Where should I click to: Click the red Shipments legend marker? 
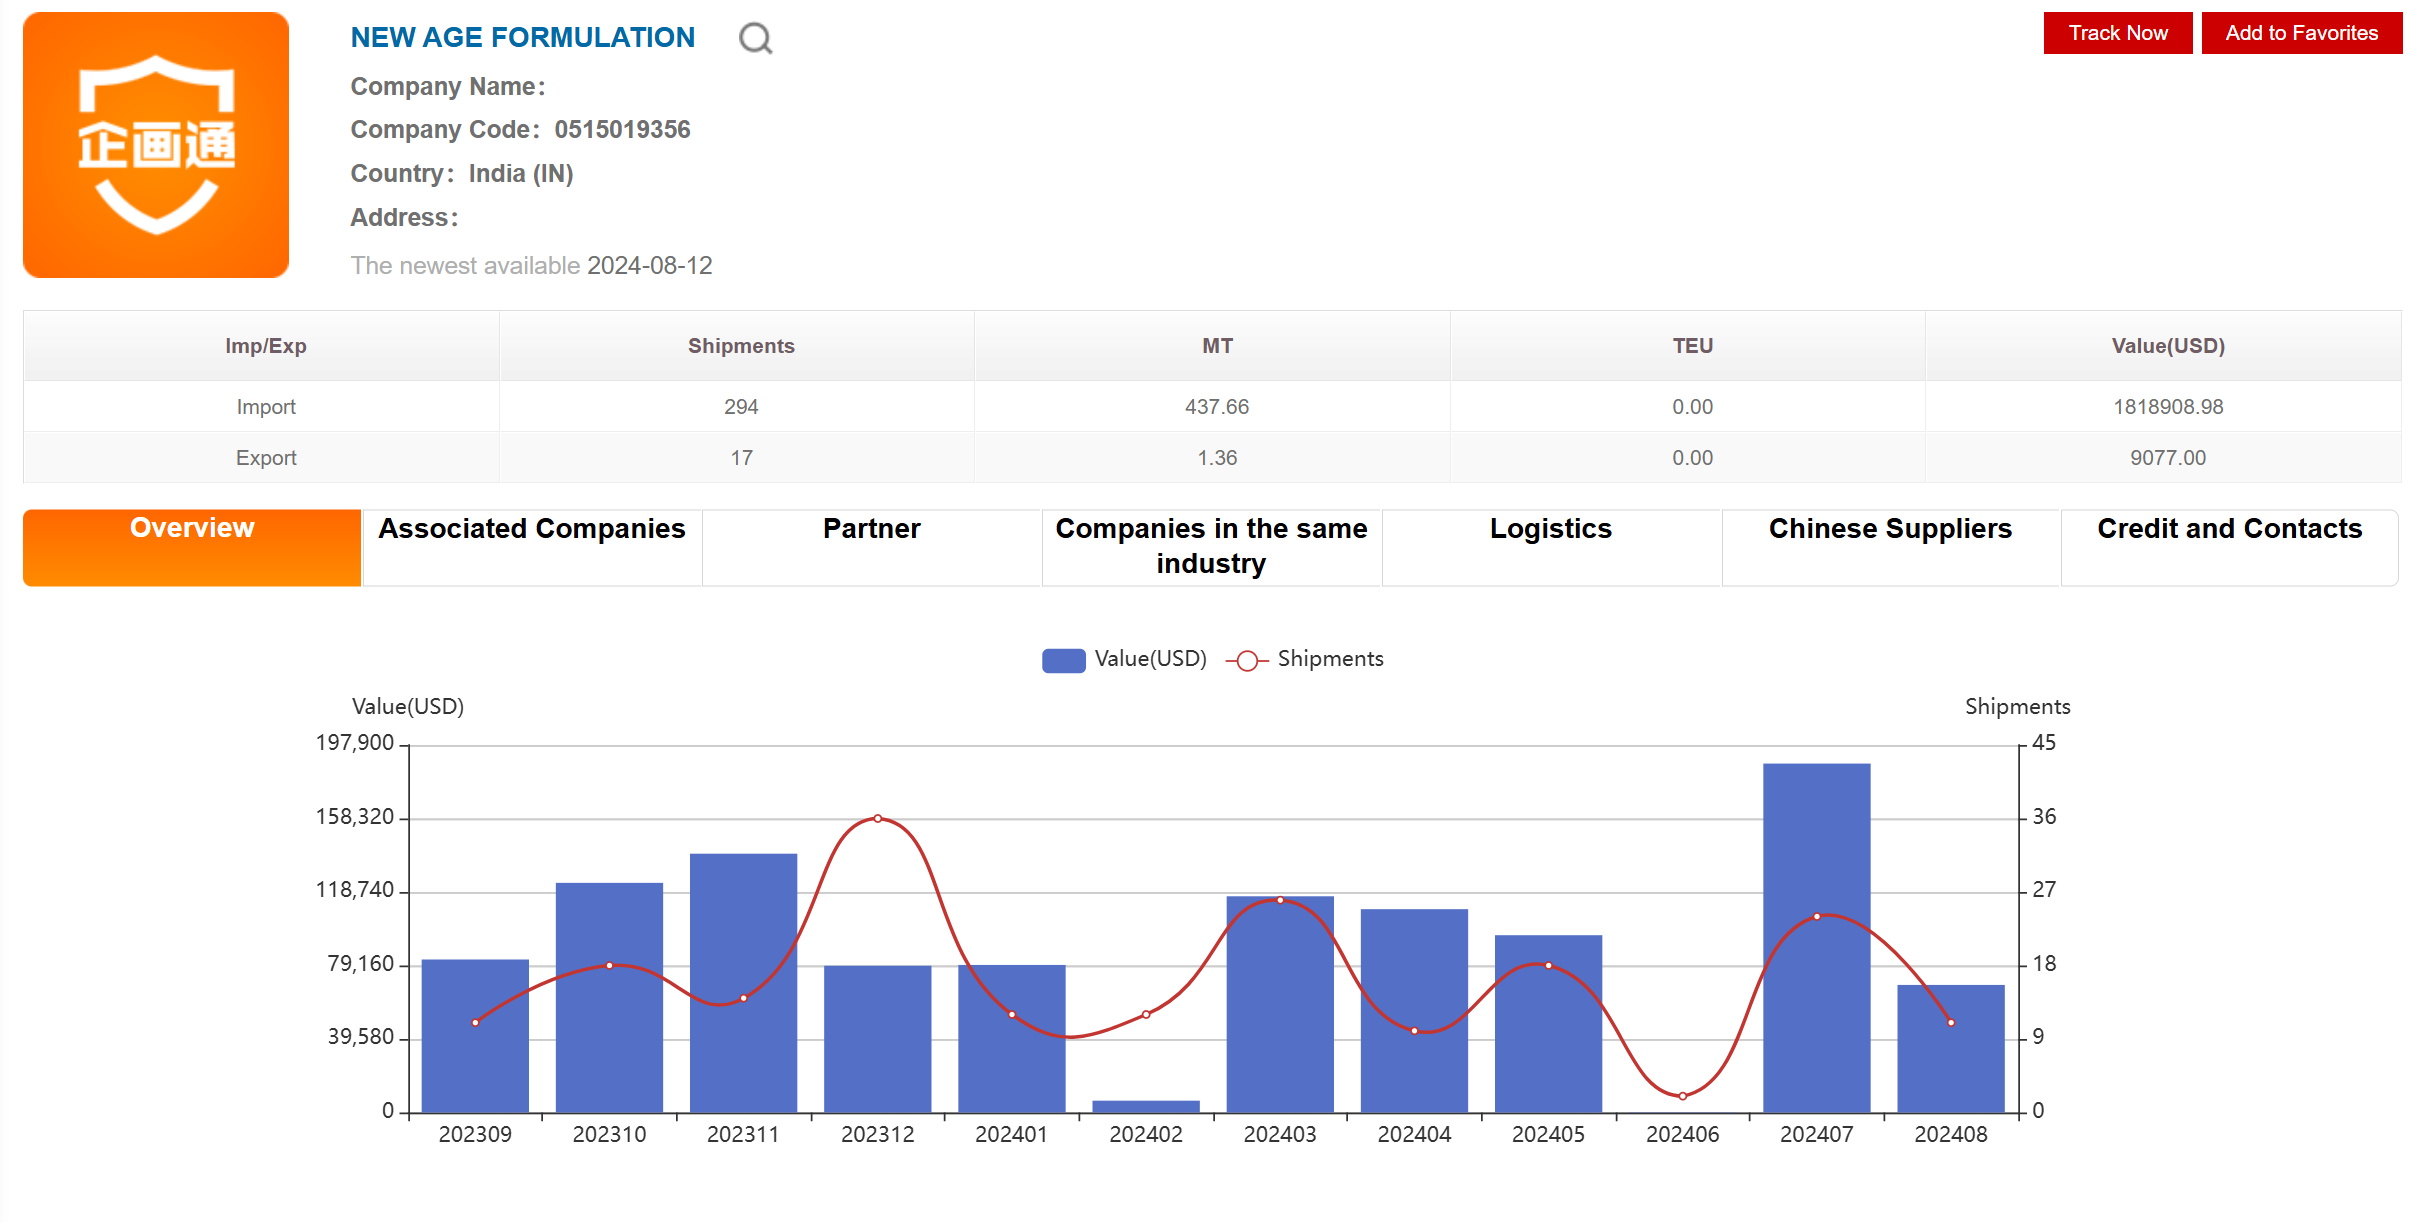[x=1247, y=661]
